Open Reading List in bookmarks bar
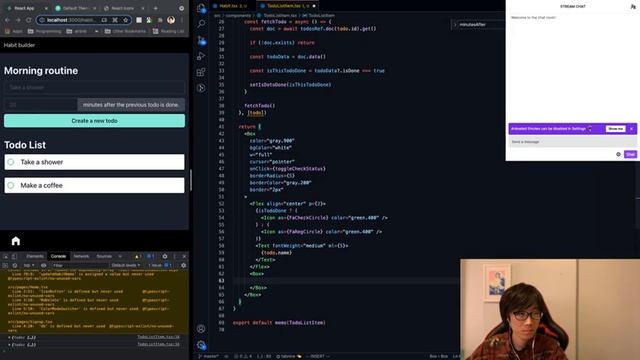 pyautogui.click(x=169, y=31)
